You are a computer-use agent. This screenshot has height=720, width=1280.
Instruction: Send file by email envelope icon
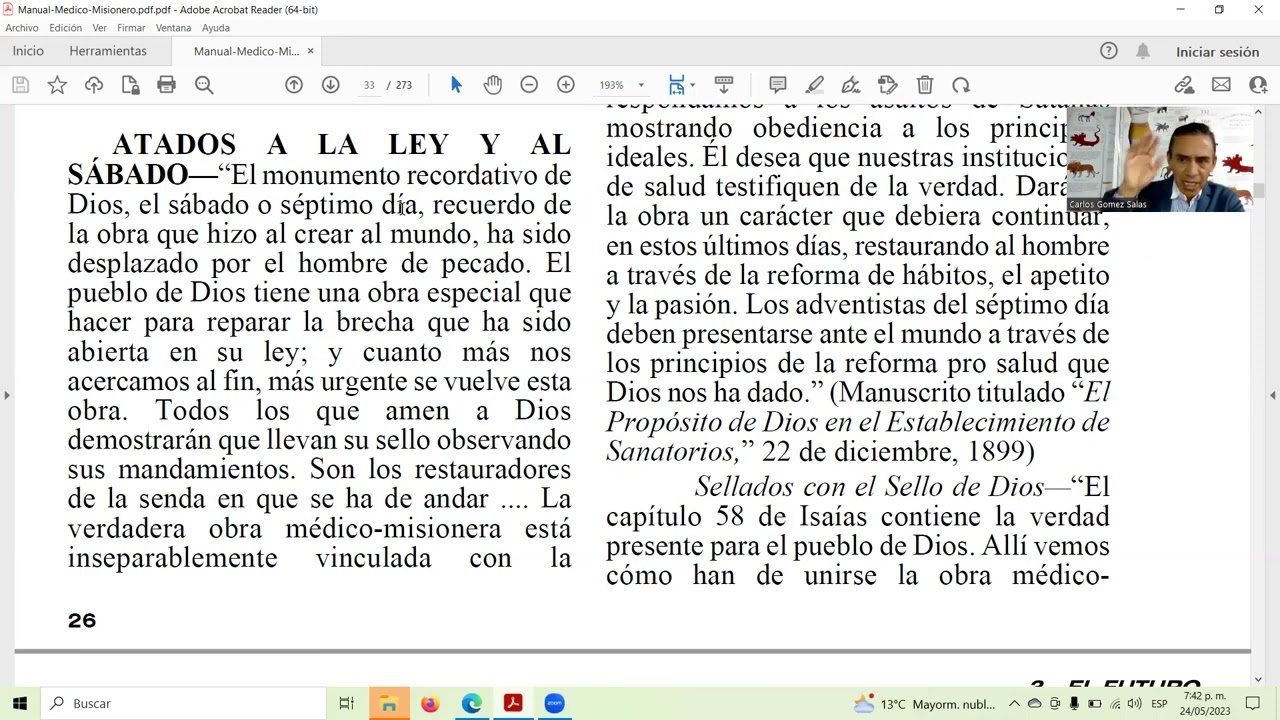[1221, 85]
